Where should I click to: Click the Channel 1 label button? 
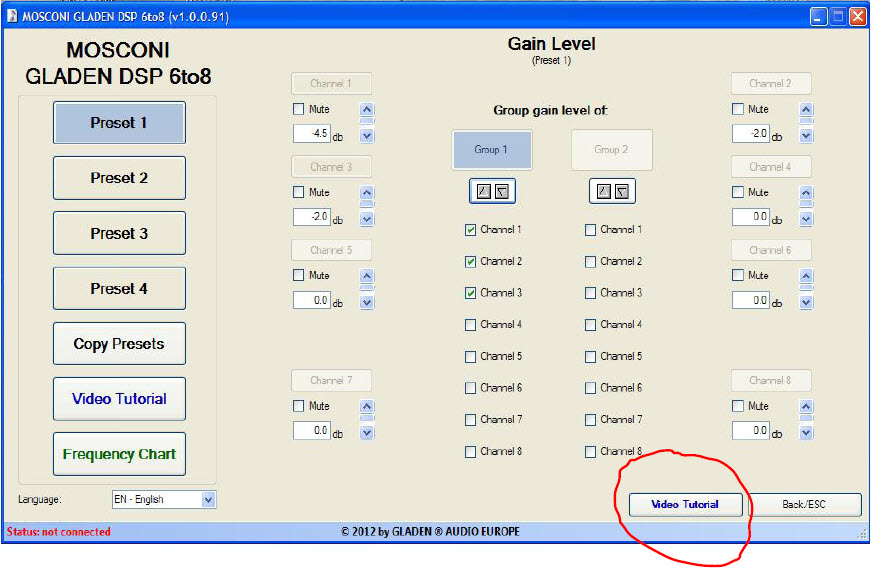coord(331,84)
